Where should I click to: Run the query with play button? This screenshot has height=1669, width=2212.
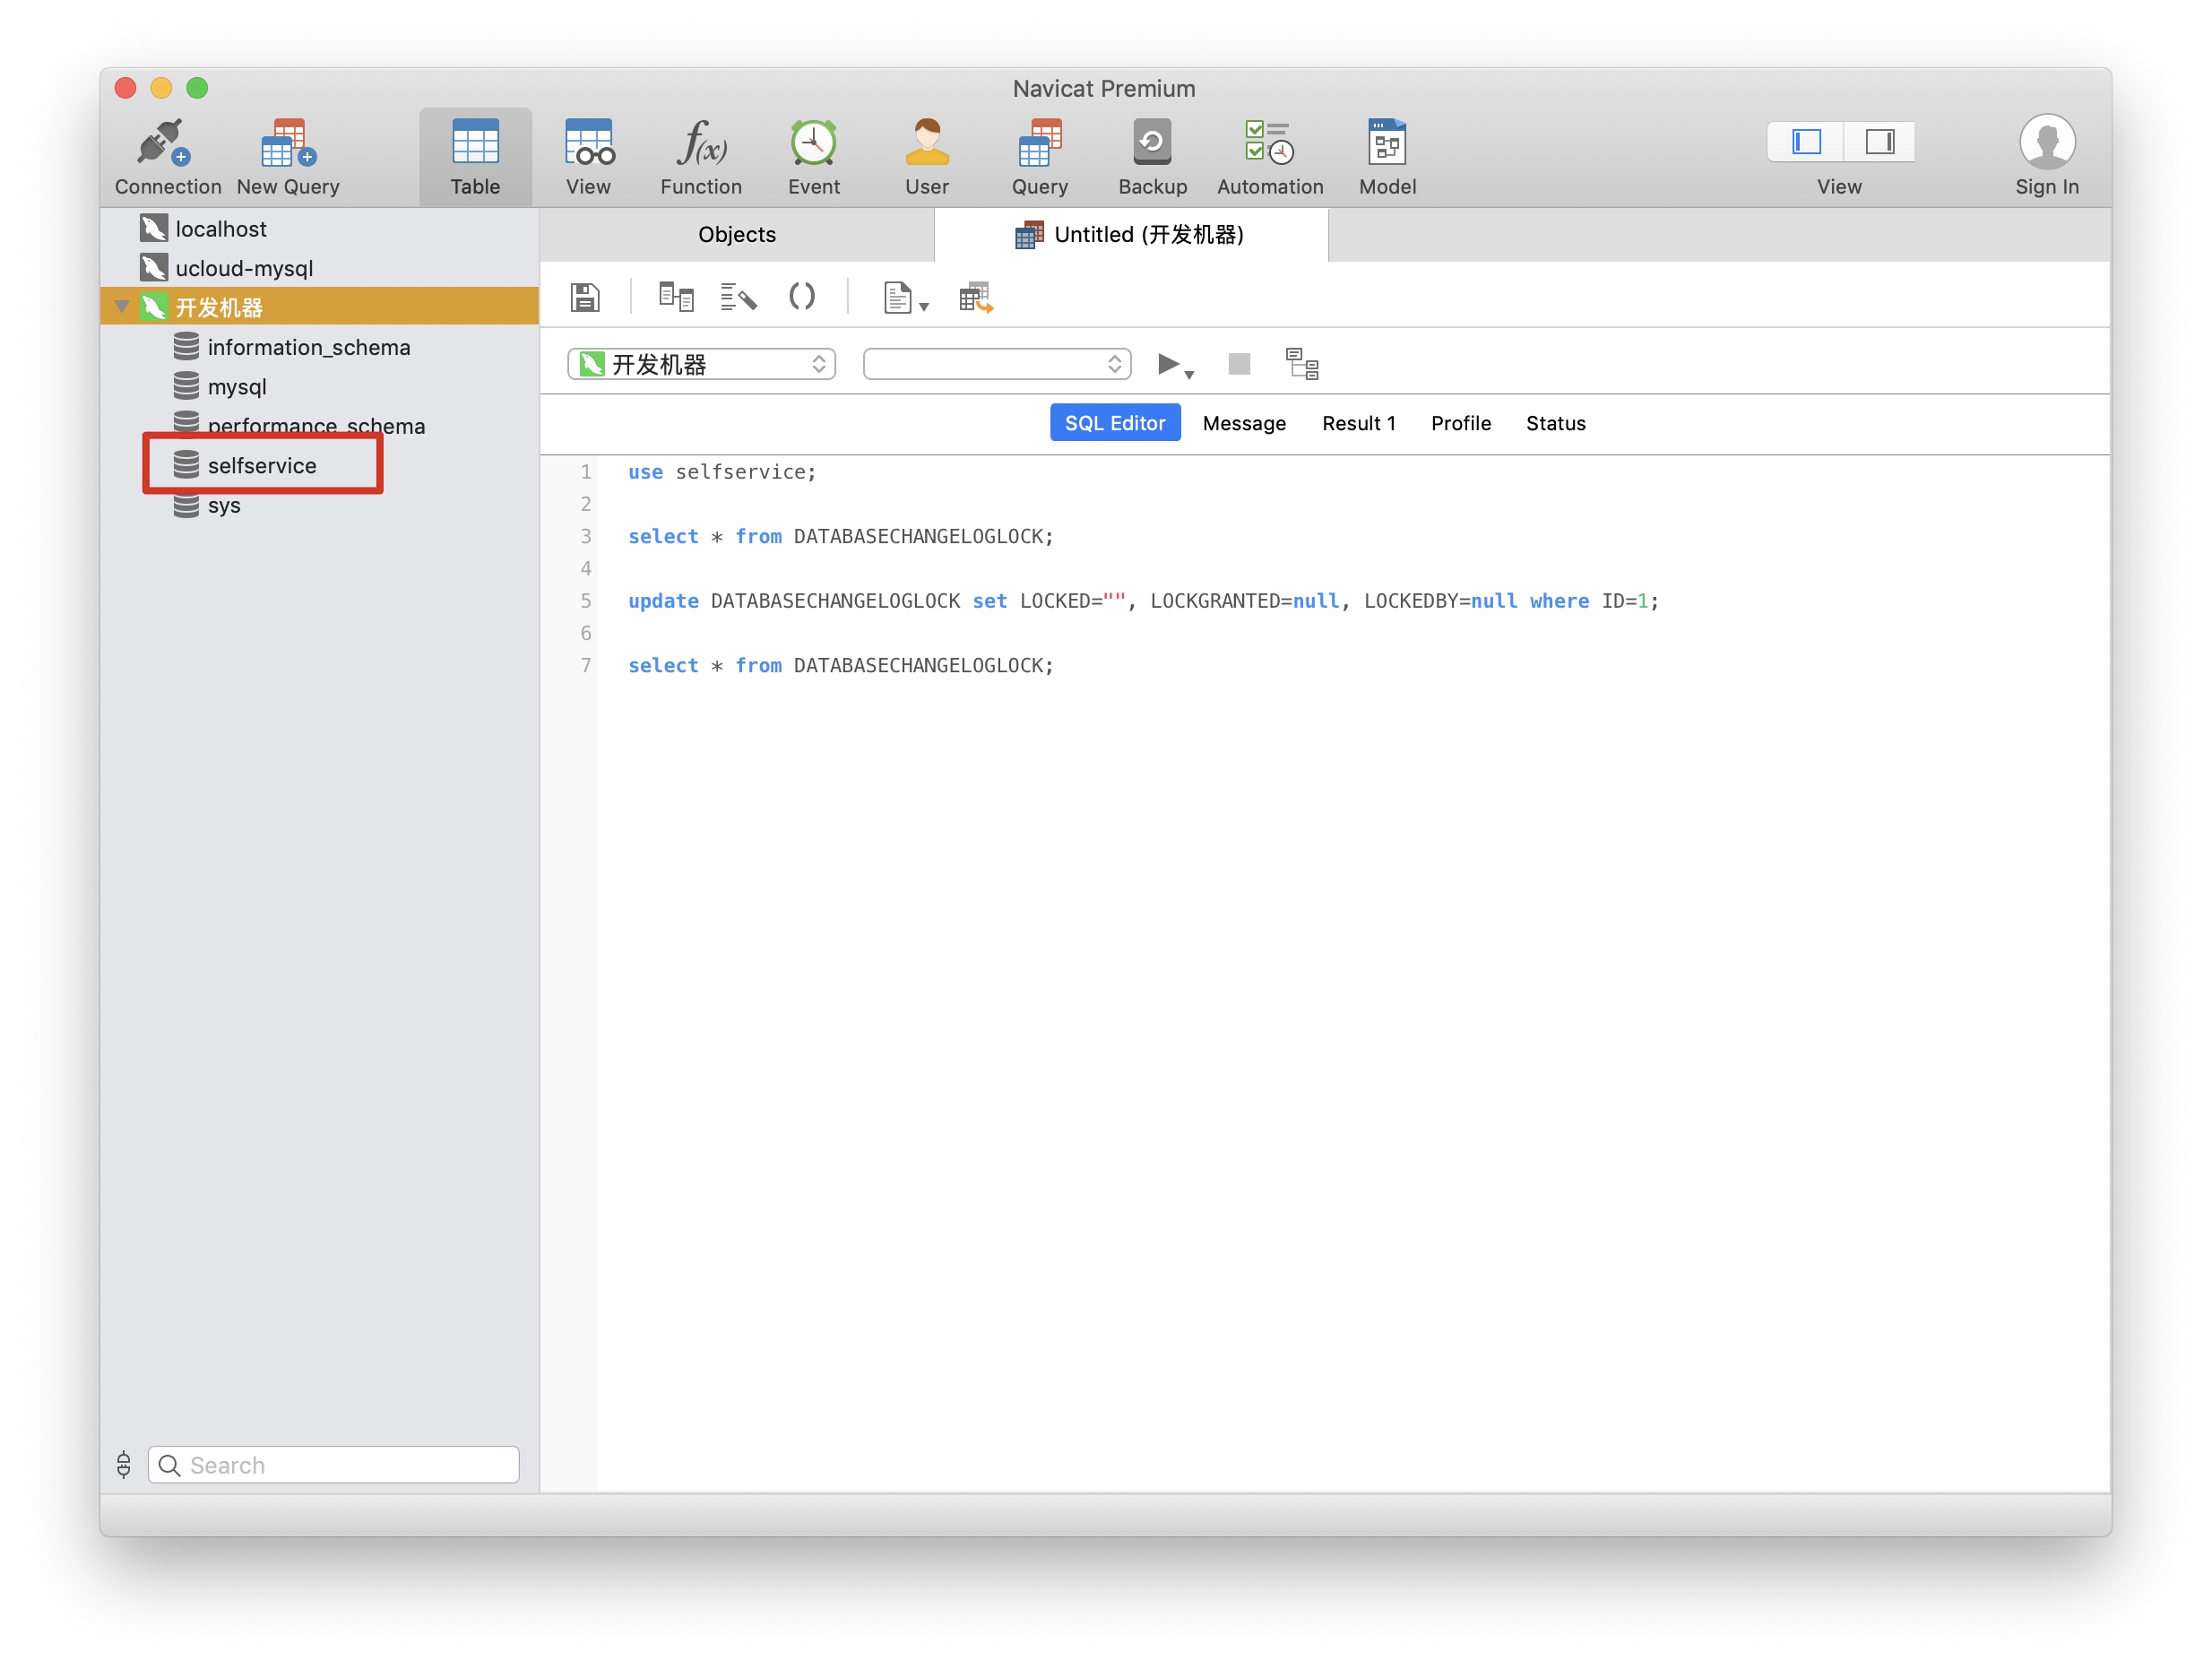coord(1166,364)
